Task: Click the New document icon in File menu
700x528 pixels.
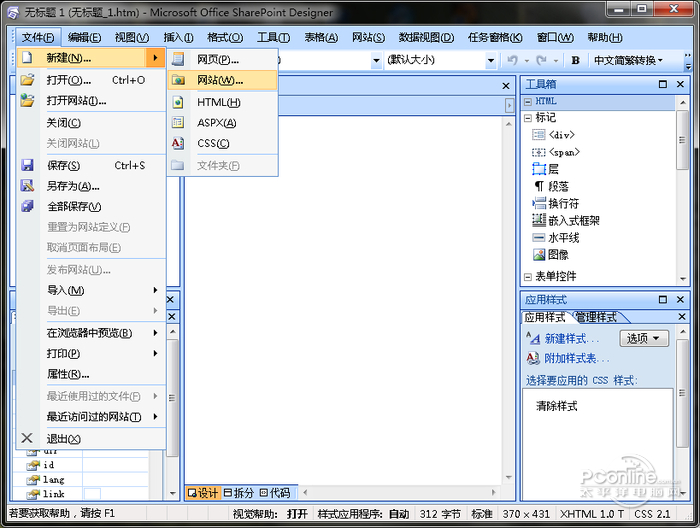Action: pyautogui.click(x=27, y=58)
